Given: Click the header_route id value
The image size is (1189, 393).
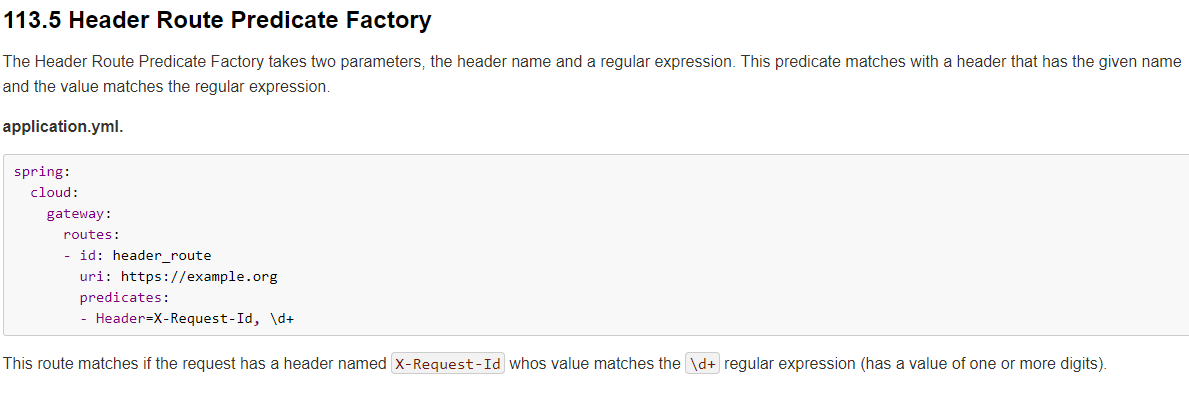Looking at the screenshot, I should point(162,256).
